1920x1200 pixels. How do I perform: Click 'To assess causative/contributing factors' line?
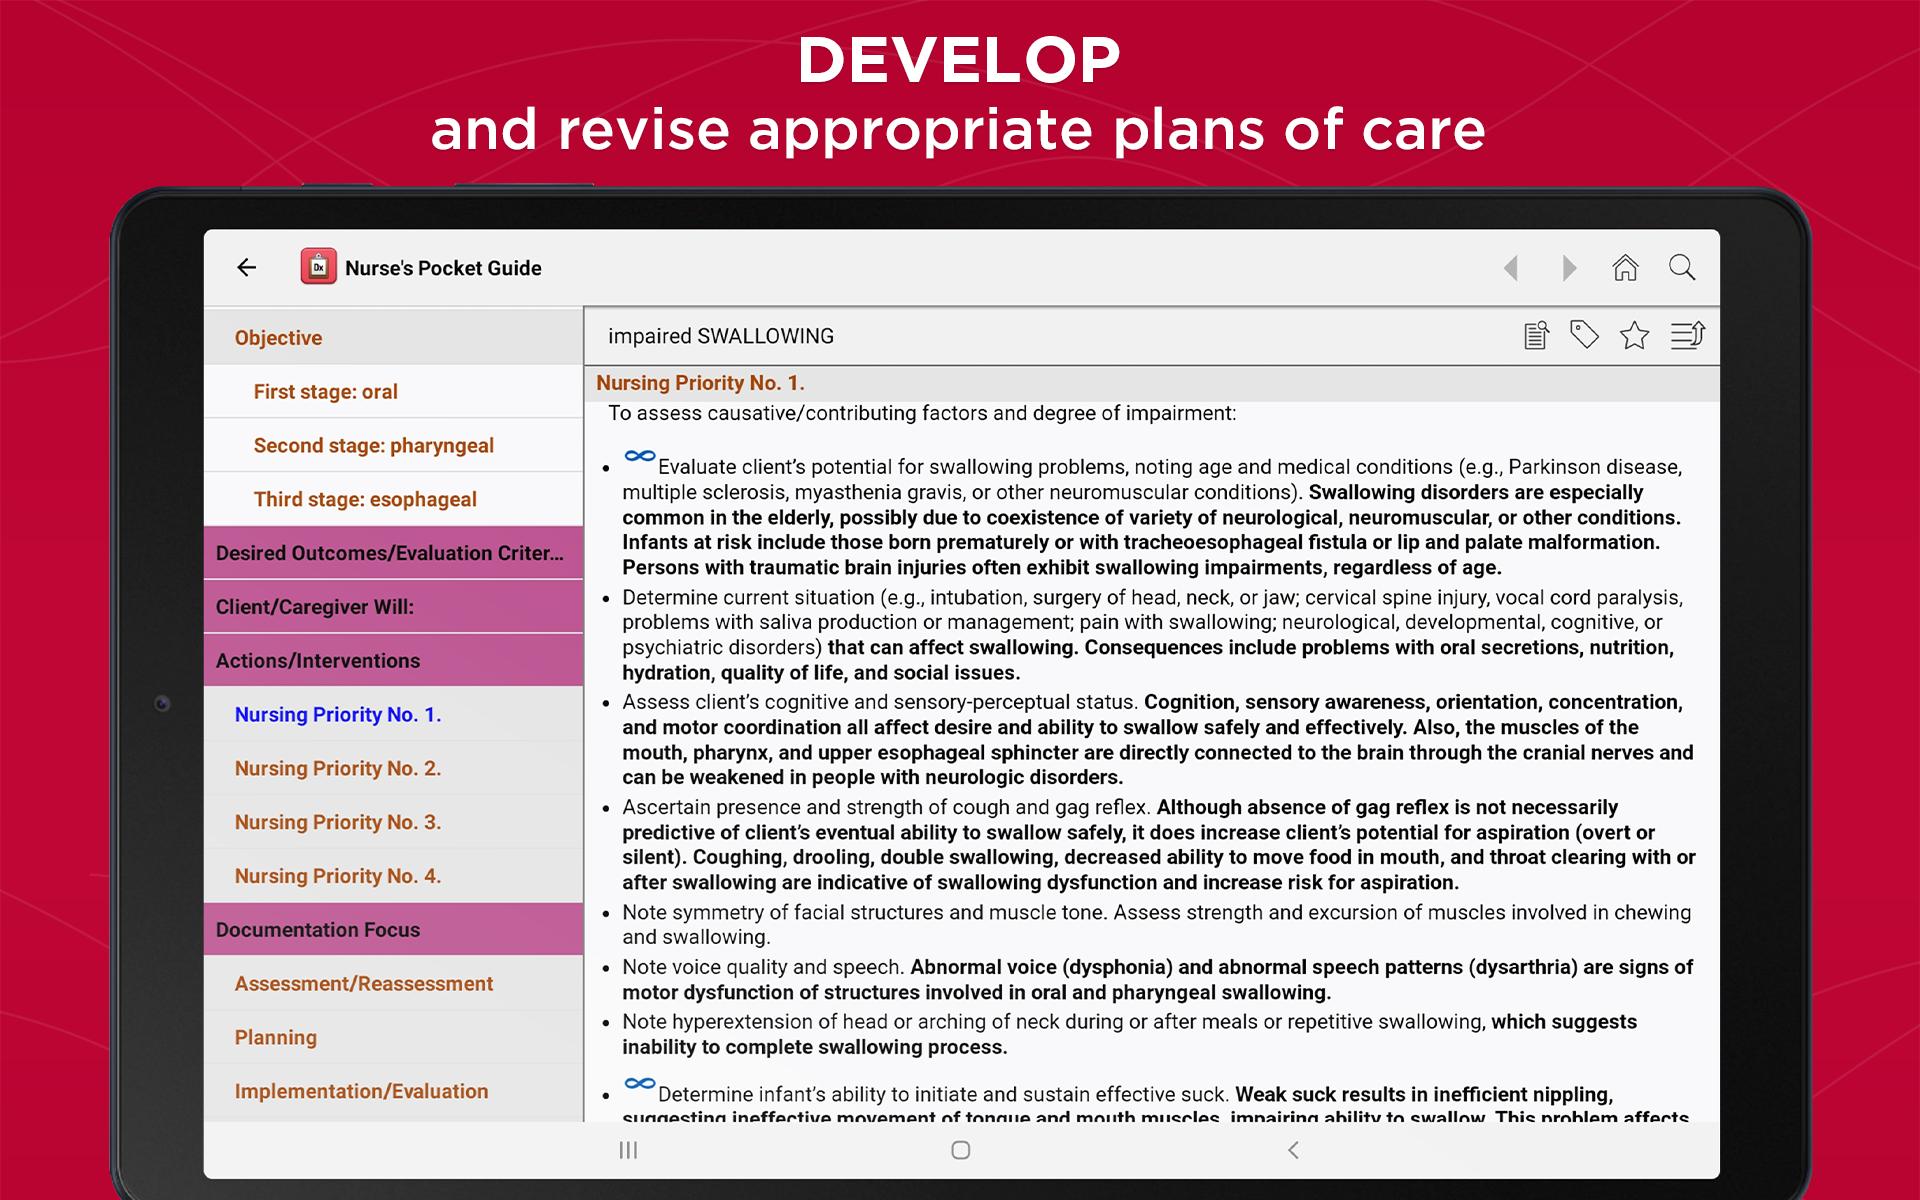(922, 413)
